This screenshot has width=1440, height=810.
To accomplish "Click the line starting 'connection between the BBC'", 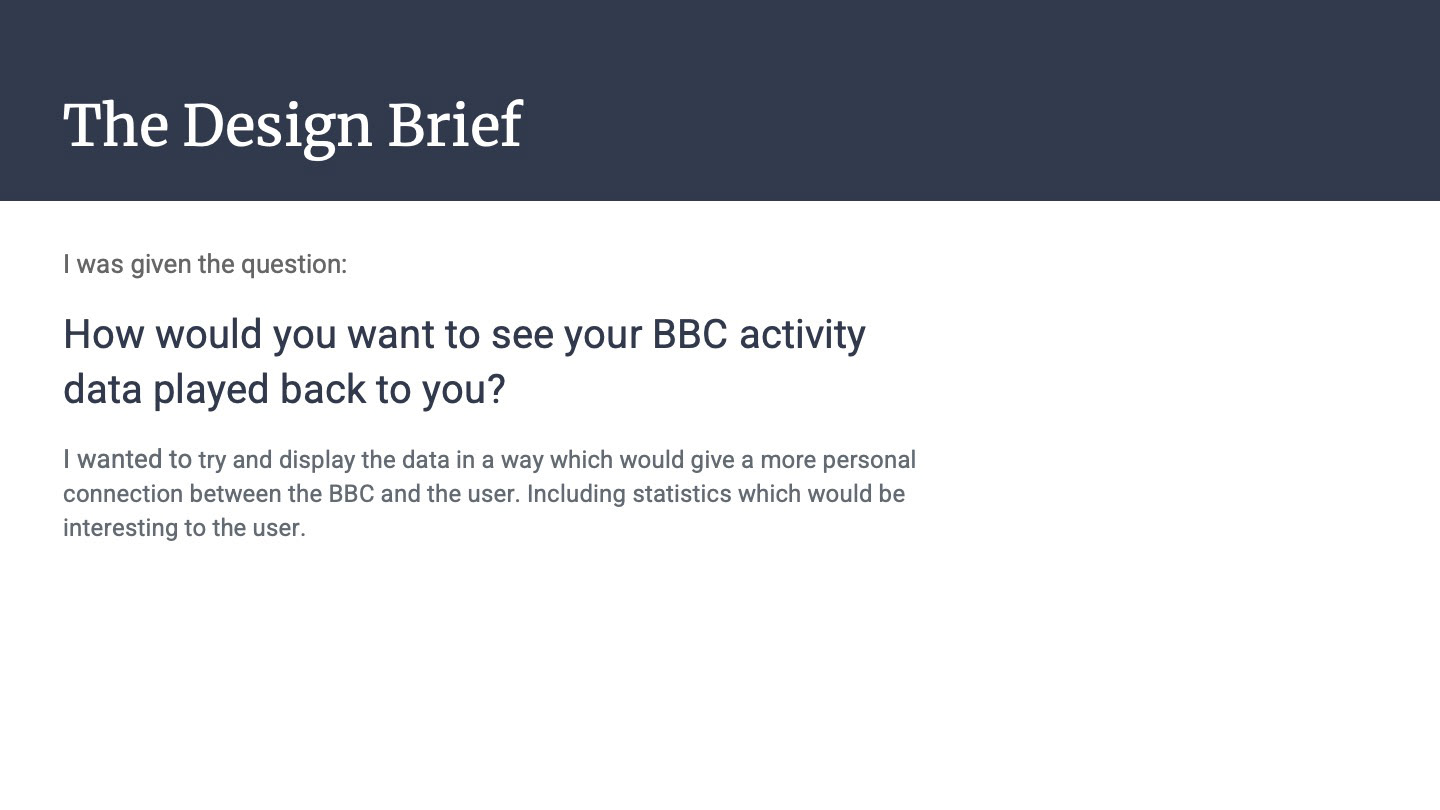I will tap(484, 494).
